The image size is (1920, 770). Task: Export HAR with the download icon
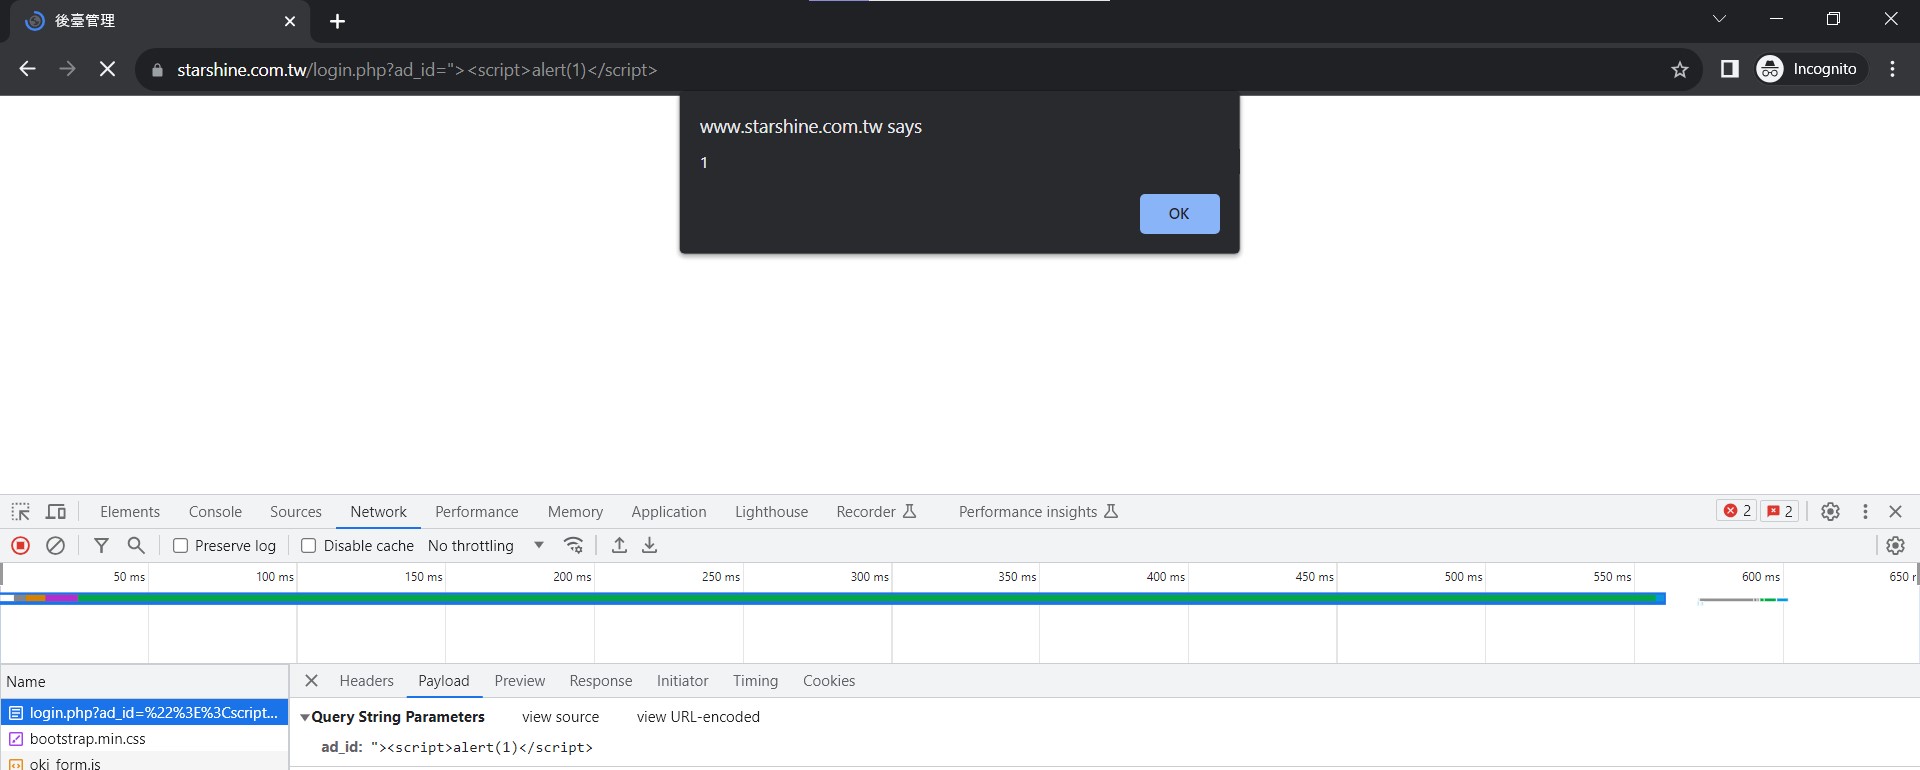650,545
